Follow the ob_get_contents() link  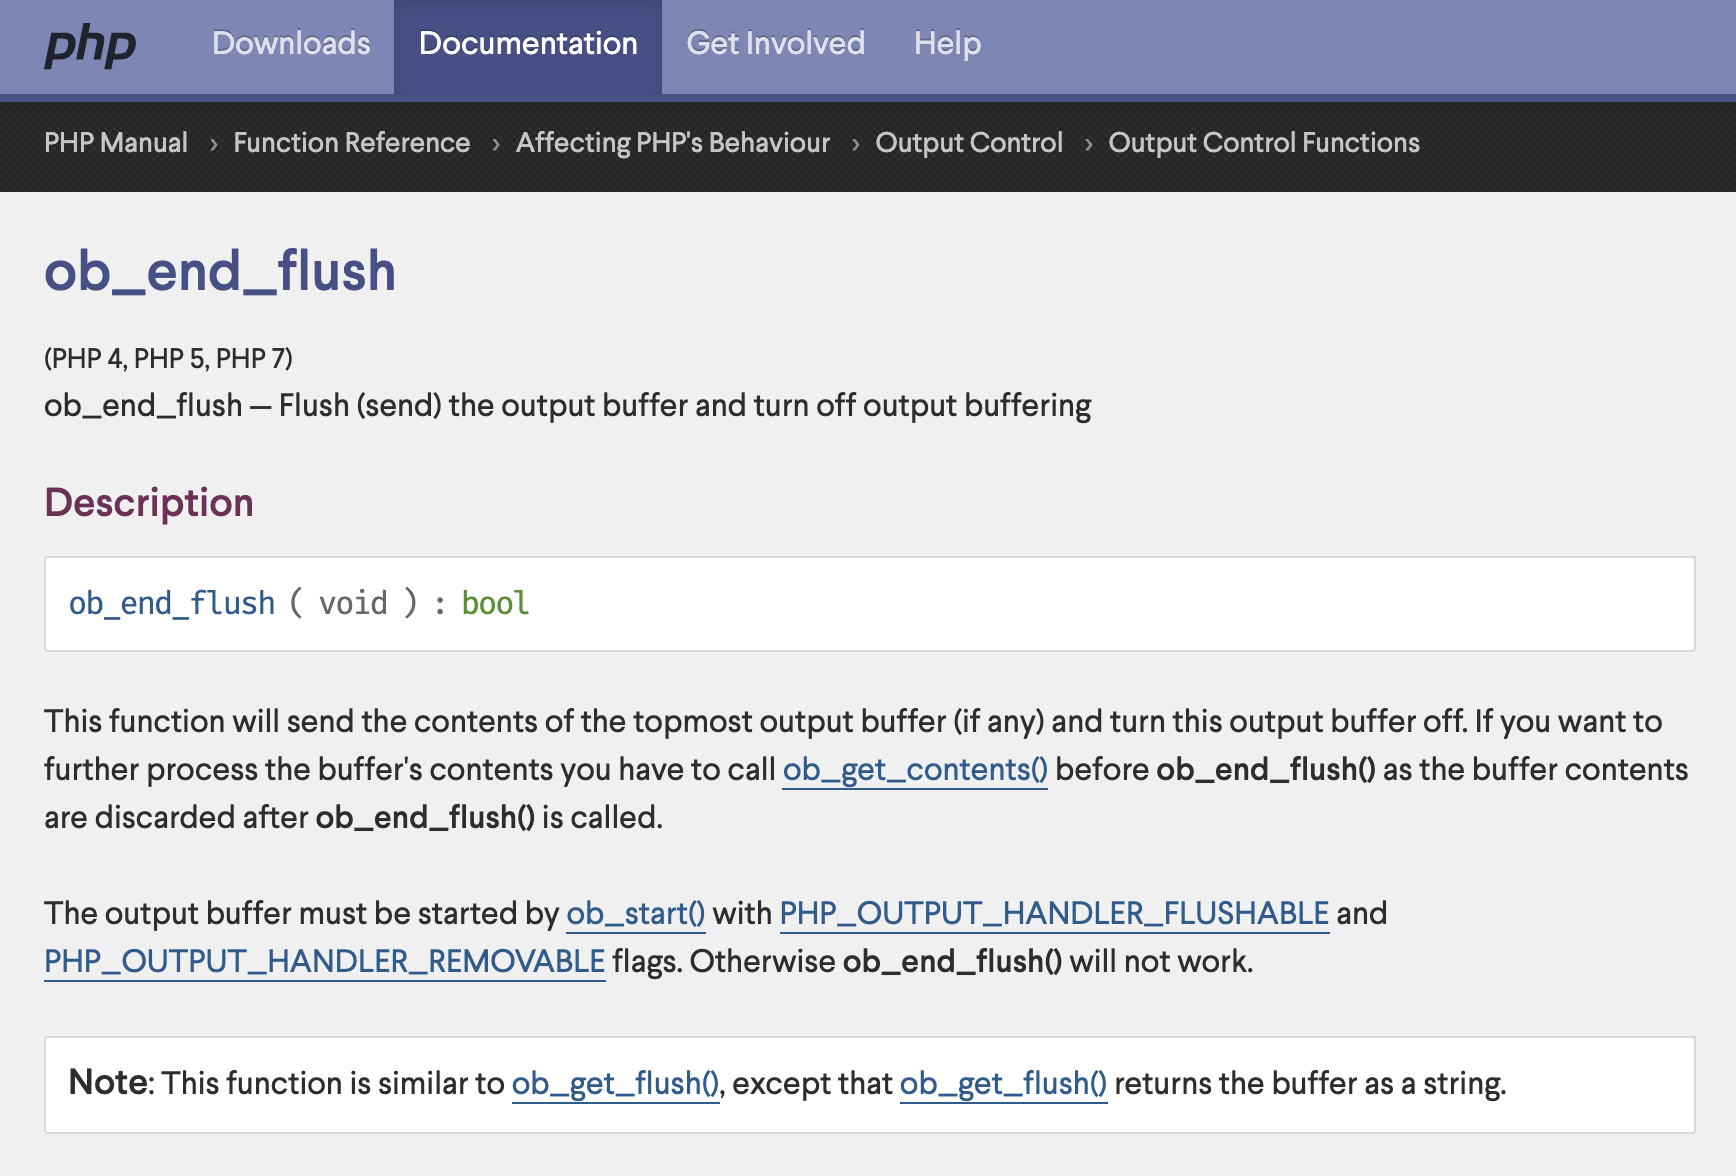915,770
